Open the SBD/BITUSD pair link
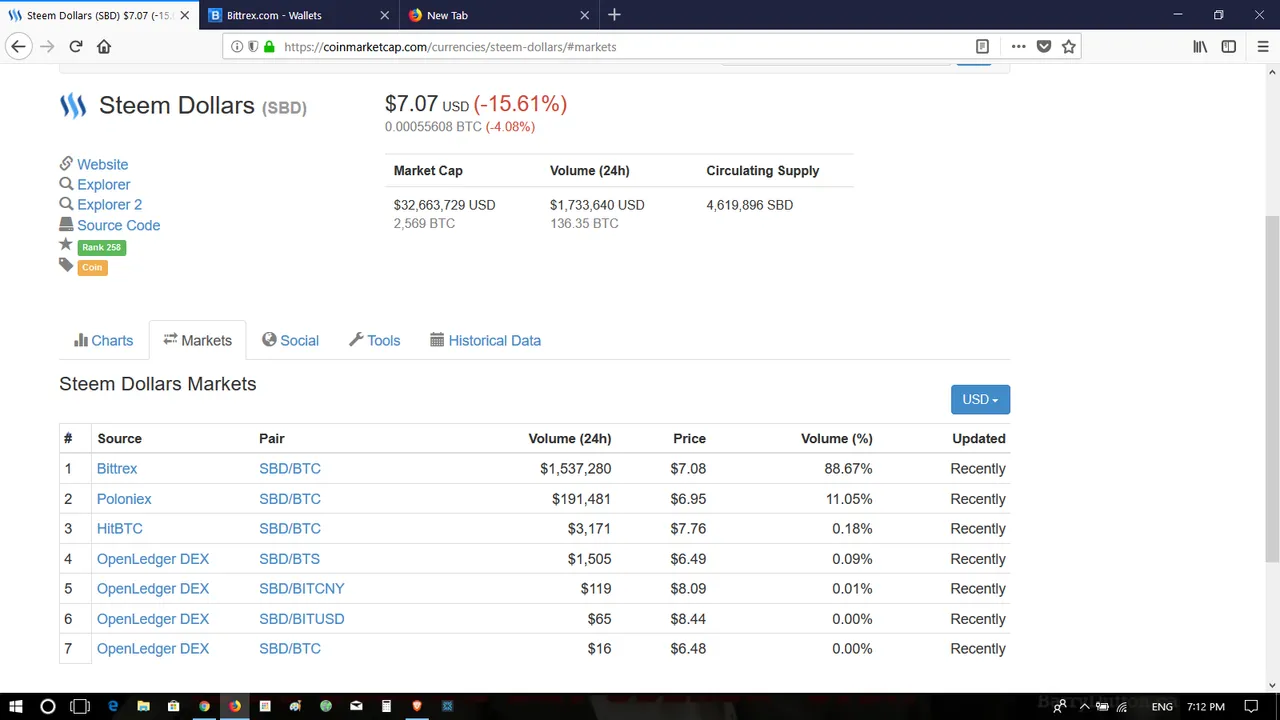This screenshot has height=720, width=1280. [301, 618]
